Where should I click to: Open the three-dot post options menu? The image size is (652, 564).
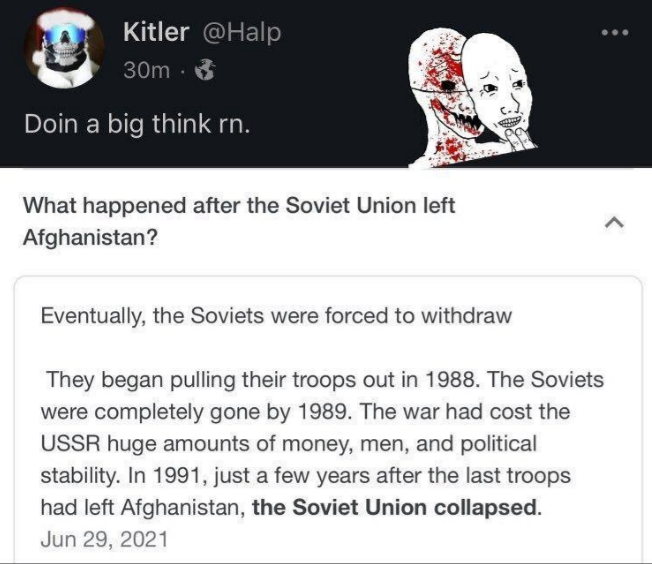click(x=615, y=32)
